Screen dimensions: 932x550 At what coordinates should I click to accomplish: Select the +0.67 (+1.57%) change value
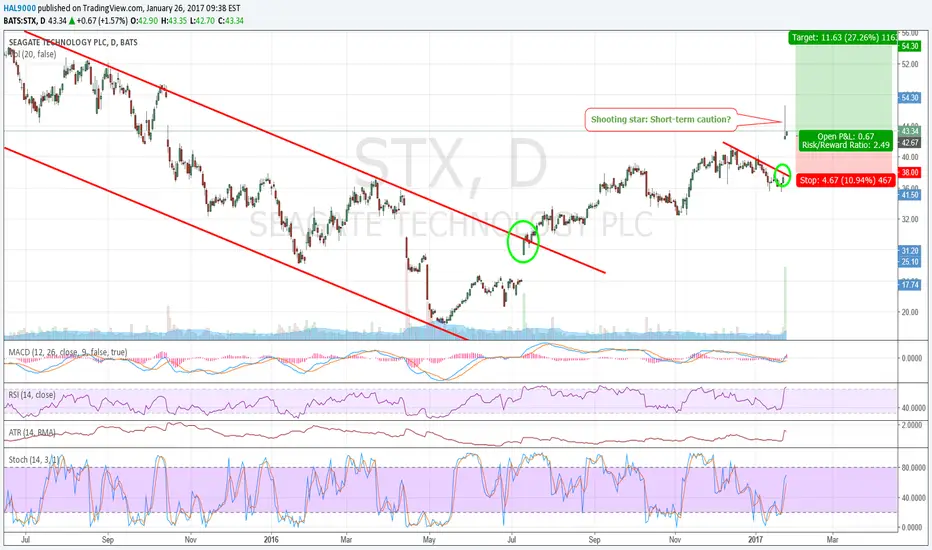(x=102, y=20)
